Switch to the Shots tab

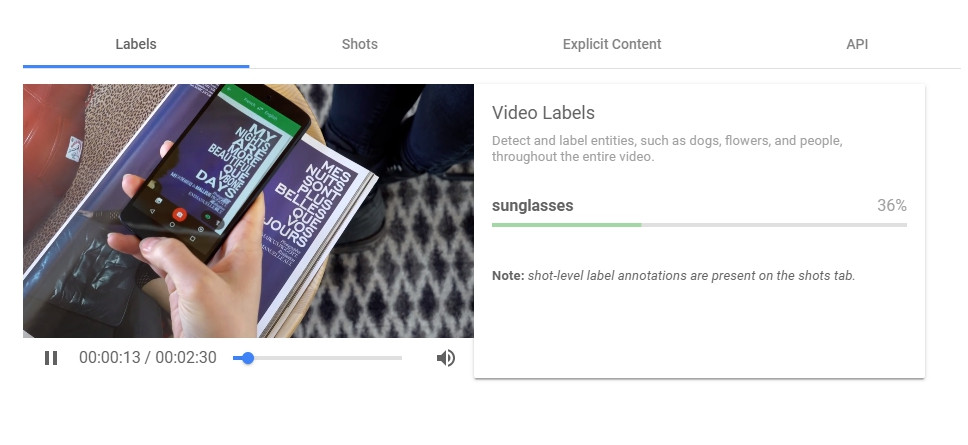coord(360,44)
